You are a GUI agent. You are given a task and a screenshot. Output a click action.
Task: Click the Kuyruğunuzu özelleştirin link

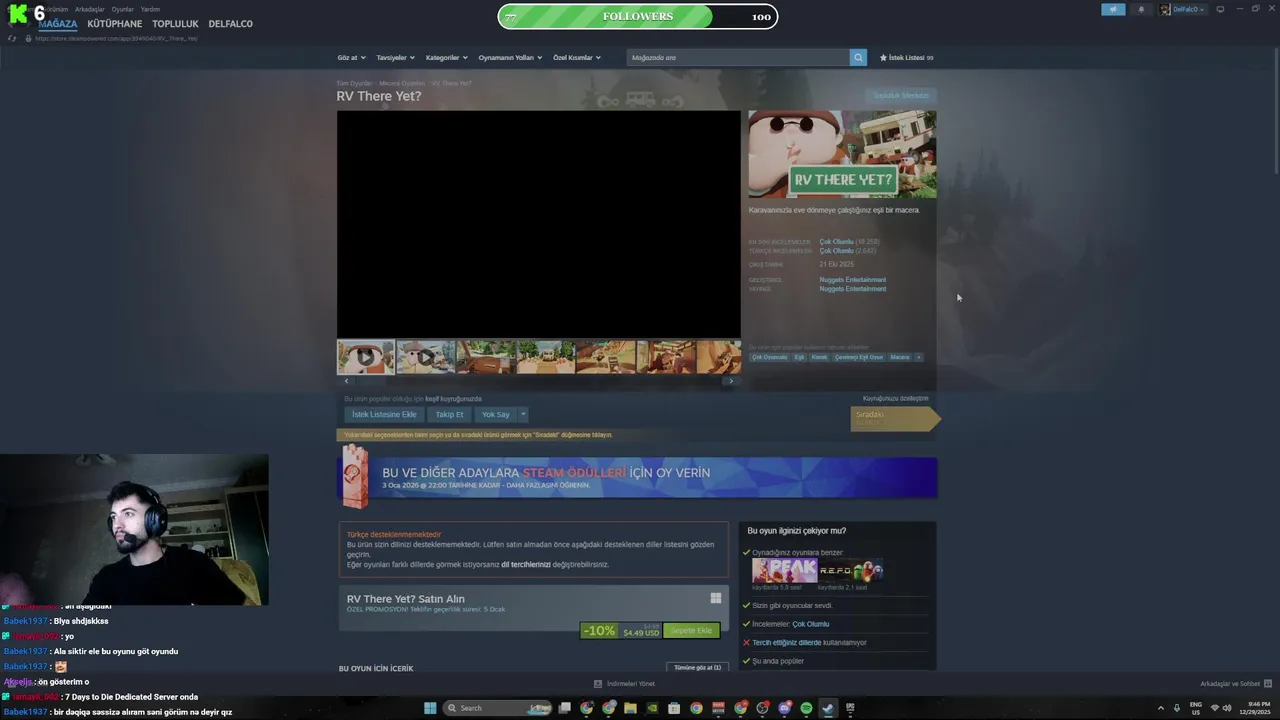pos(895,398)
